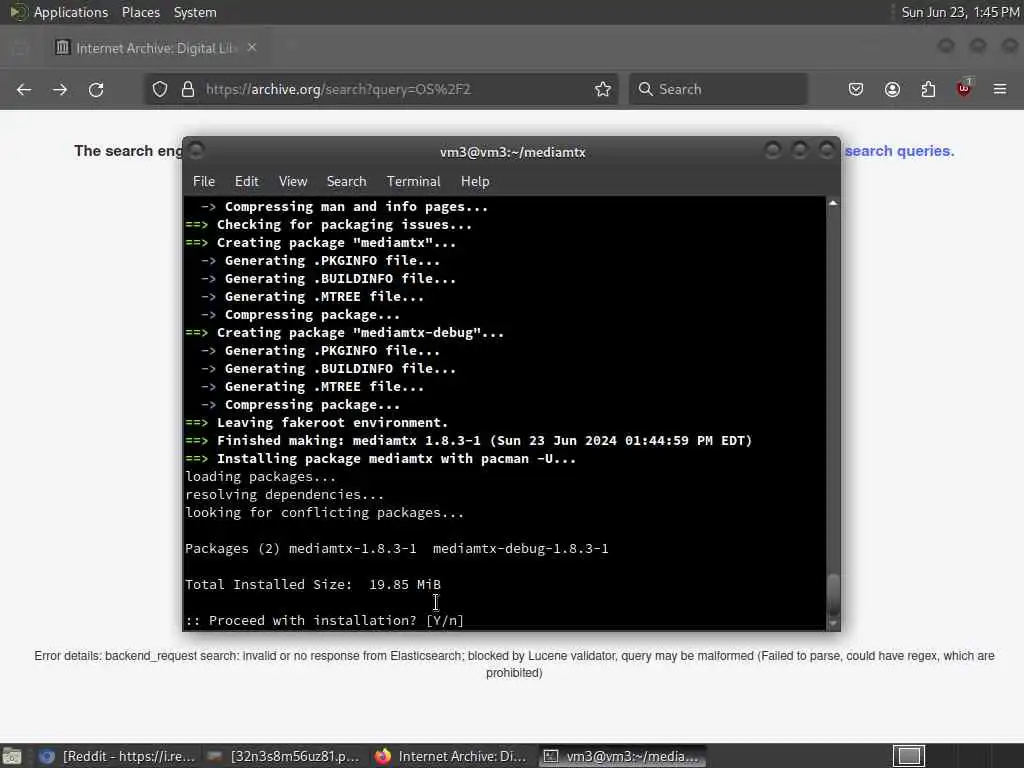
Task: Open the terminal Search menu
Action: pyautogui.click(x=346, y=182)
